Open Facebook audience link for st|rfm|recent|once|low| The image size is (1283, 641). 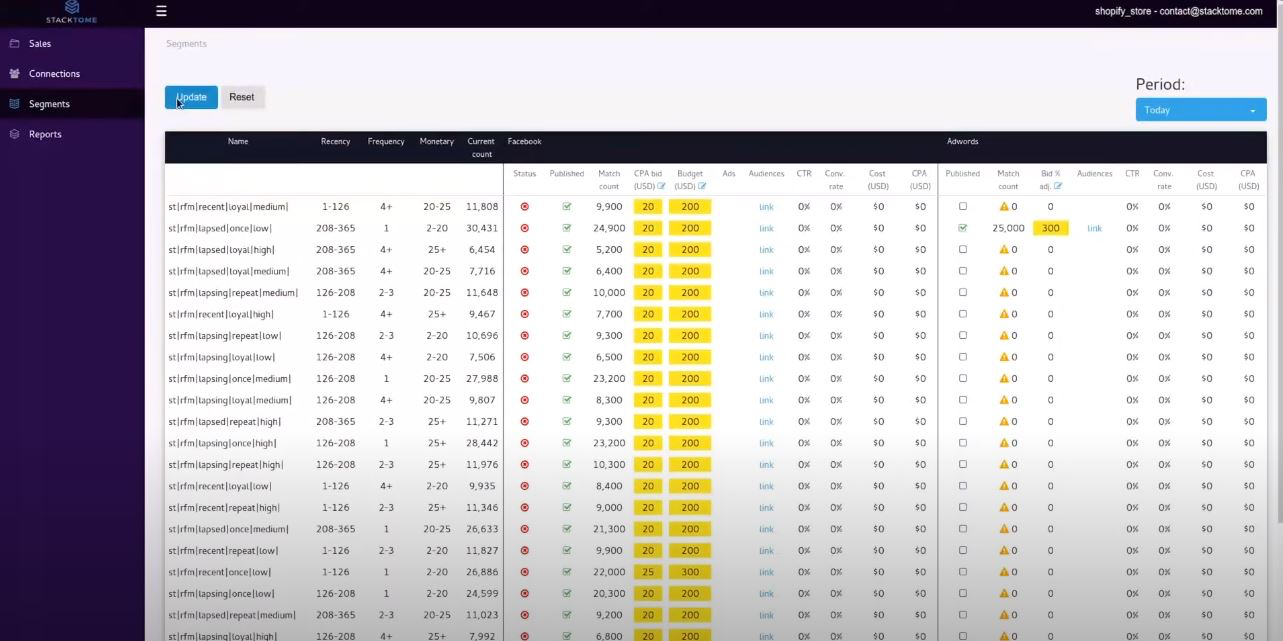pyautogui.click(x=766, y=572)
